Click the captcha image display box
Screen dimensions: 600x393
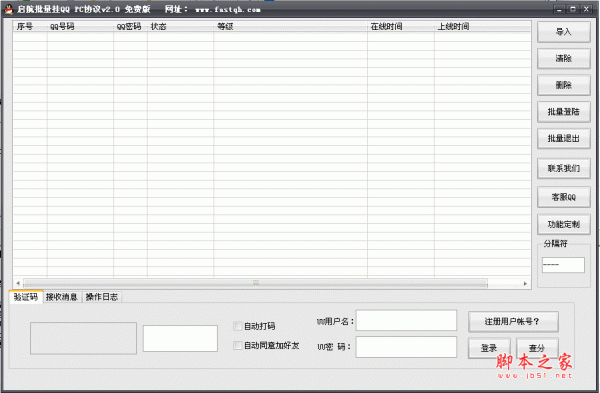pyautogui.click(x=83, y=338)
